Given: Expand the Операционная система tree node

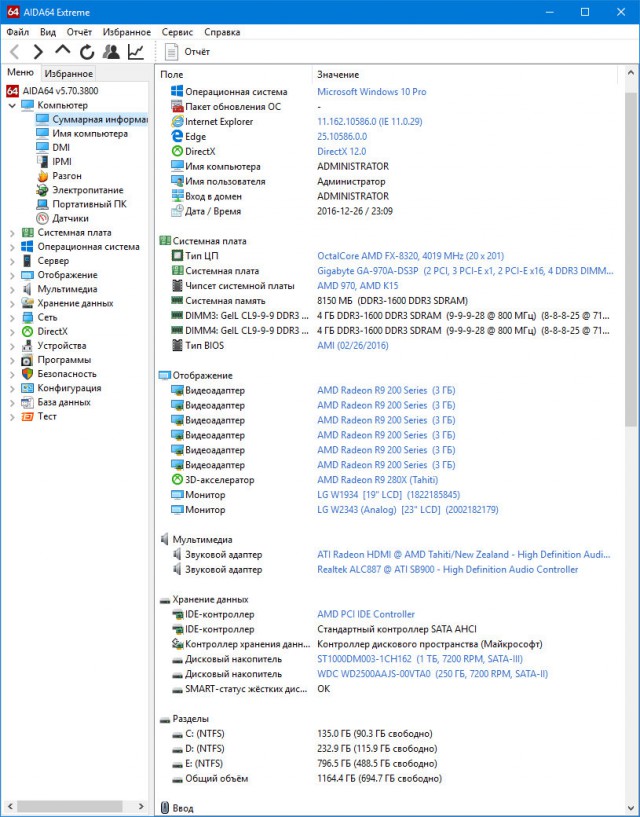Looking at the screenshot, I should [12, 247].
